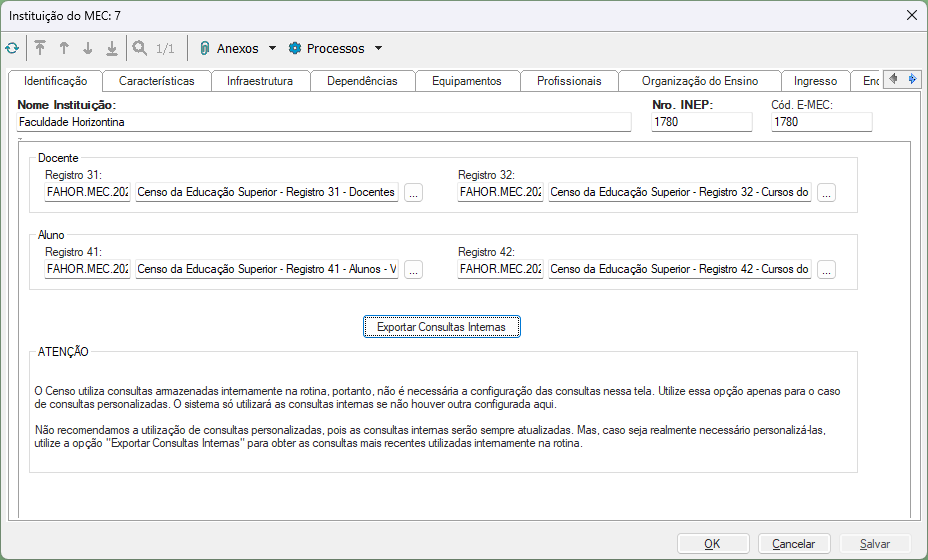Click the previous record up arrow
Viewport: 928px width, 560px height.
pyautogui.click(x=64, y=48)
